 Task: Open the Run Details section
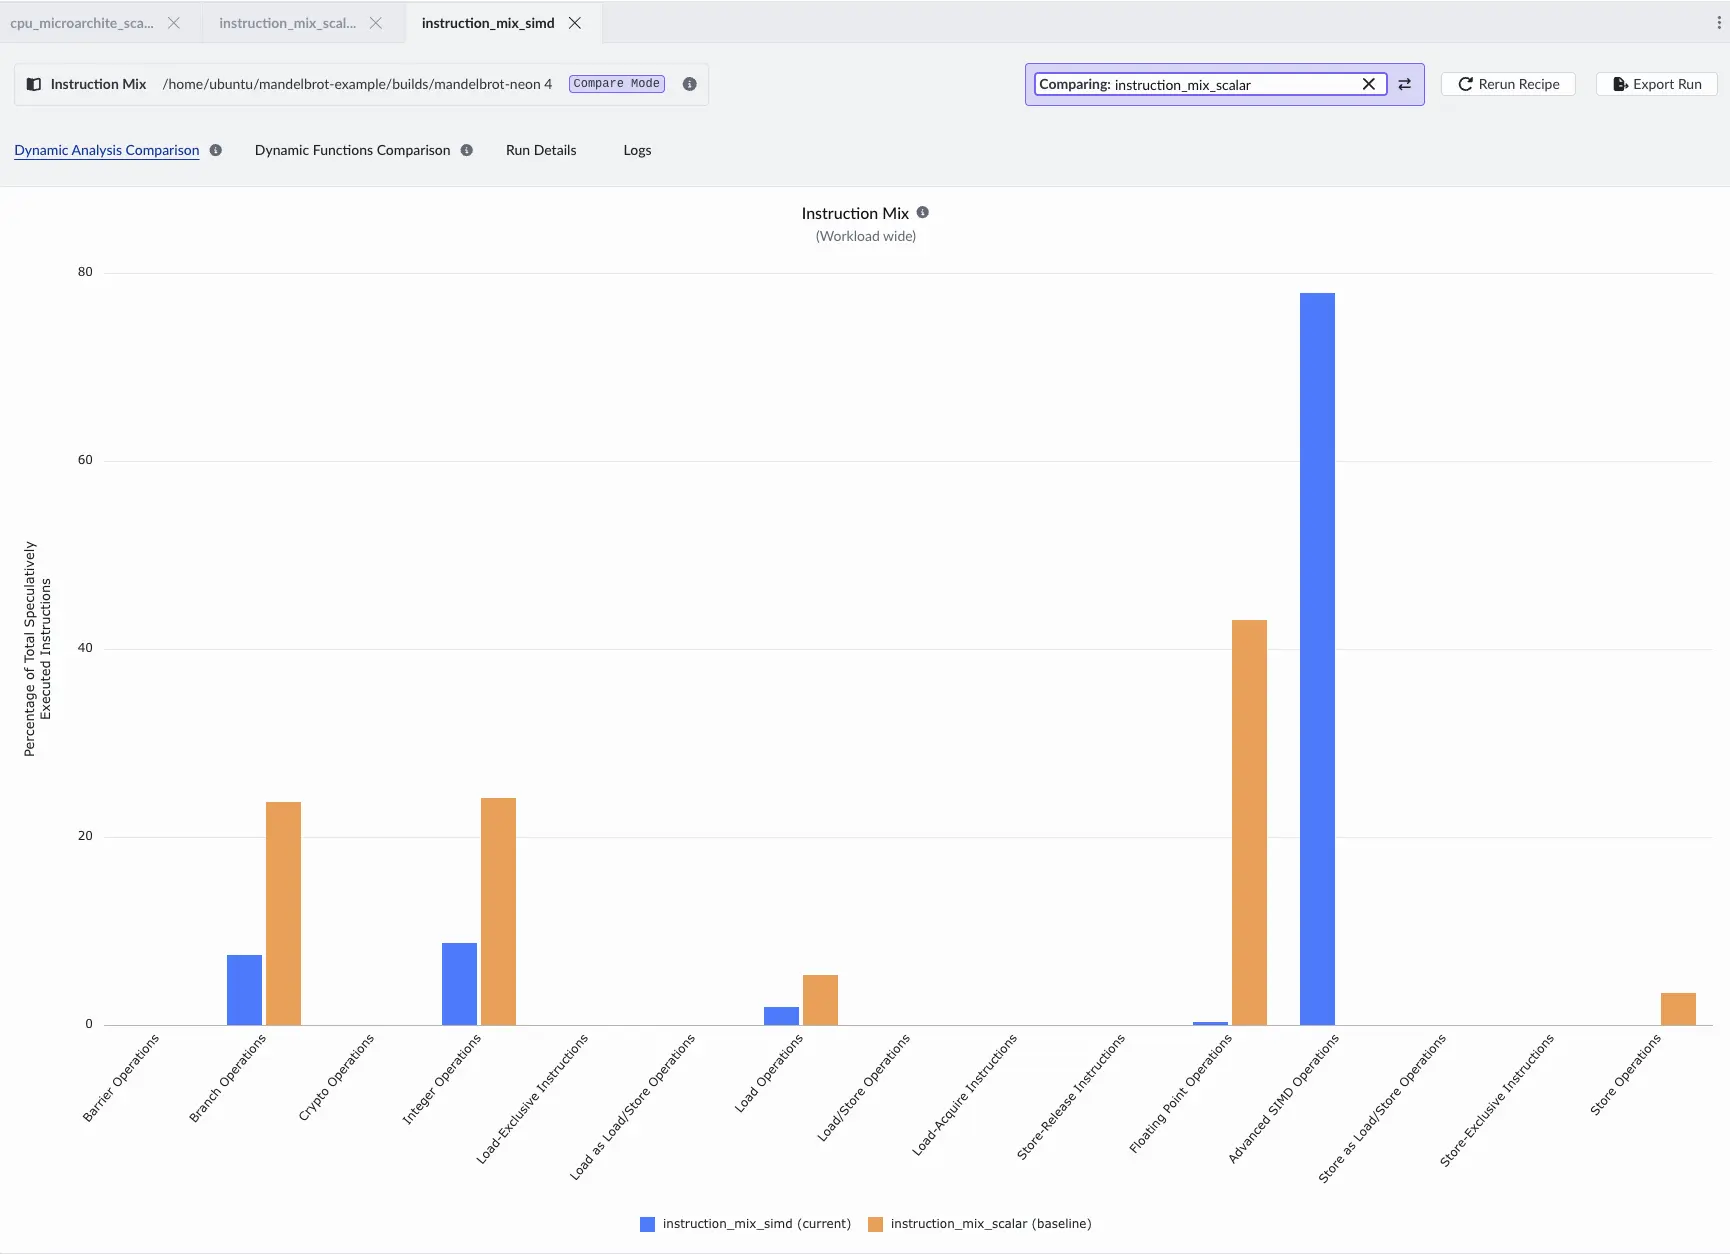tap(541, 150)
